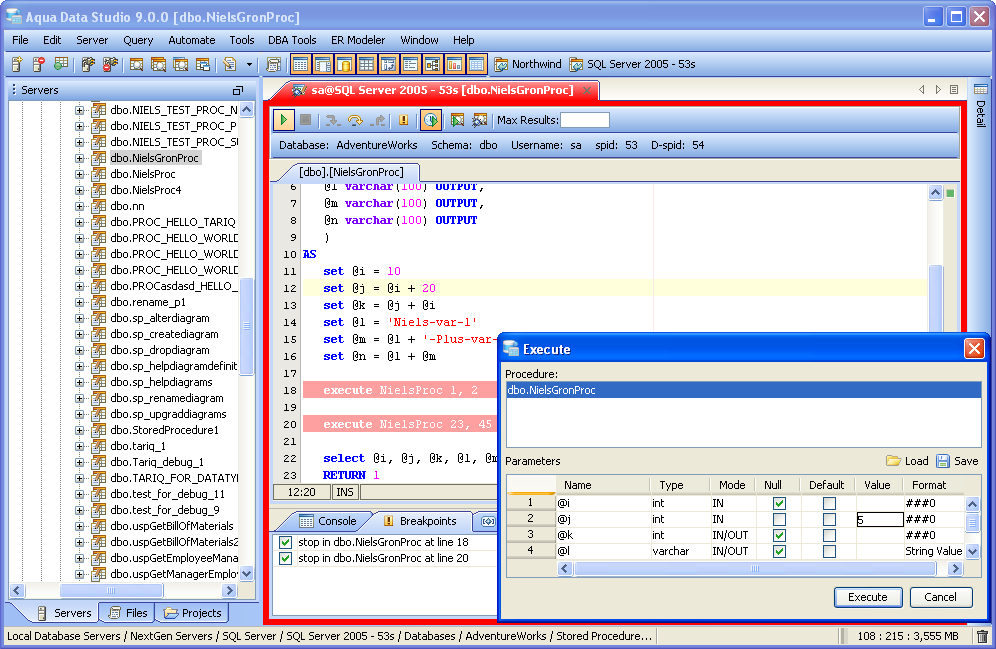
Task: Click the Cancel button in the dialog
Action: point(940,597)
